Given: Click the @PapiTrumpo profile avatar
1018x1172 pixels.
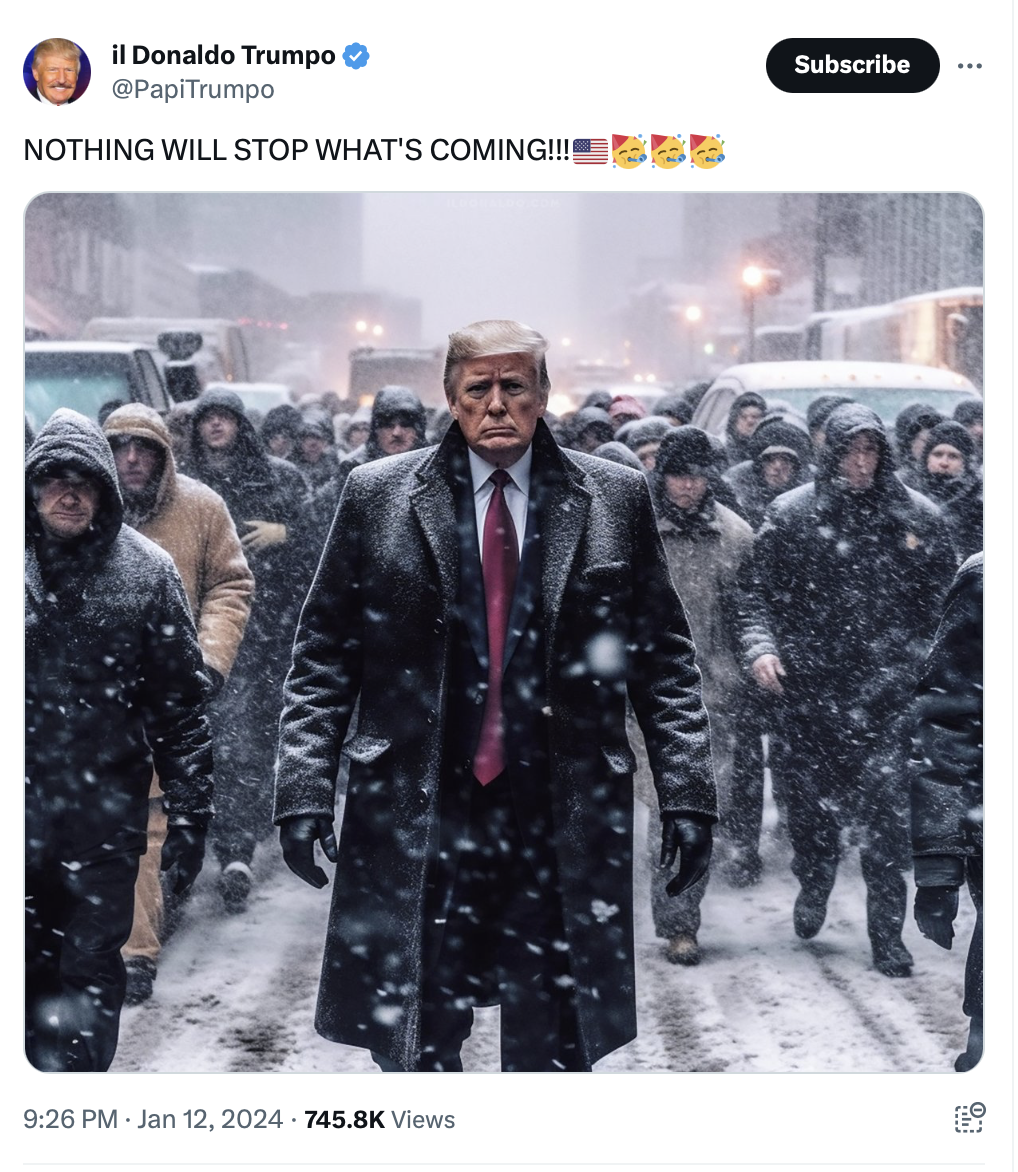Looking at the screenshot, I should coord(57,72).
